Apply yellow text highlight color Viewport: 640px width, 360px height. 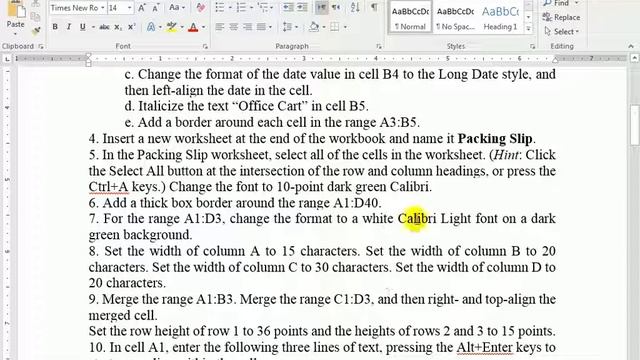tap(172, 27)
